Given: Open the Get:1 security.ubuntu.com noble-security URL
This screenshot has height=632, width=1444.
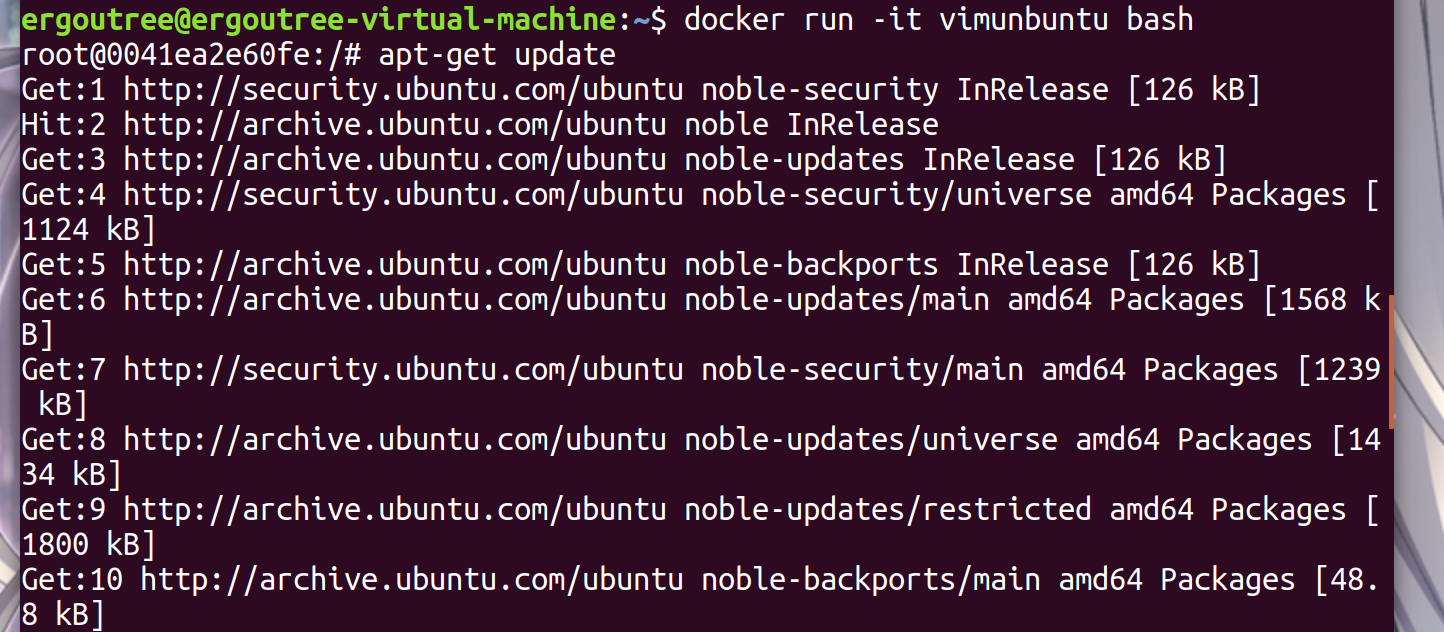Looking at the screenshot, I should [403, 90].
